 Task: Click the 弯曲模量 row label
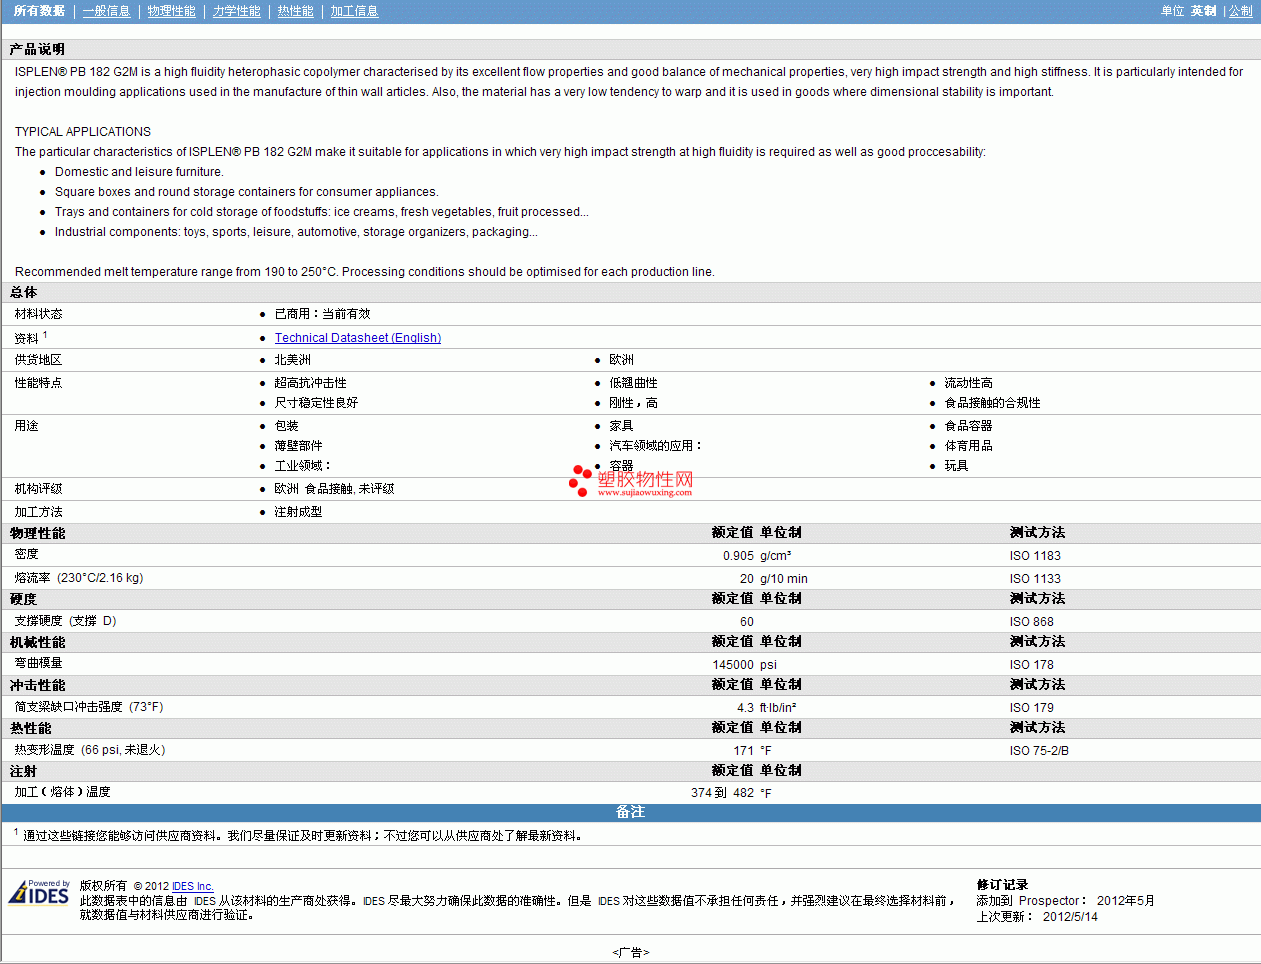pos(38,663)
